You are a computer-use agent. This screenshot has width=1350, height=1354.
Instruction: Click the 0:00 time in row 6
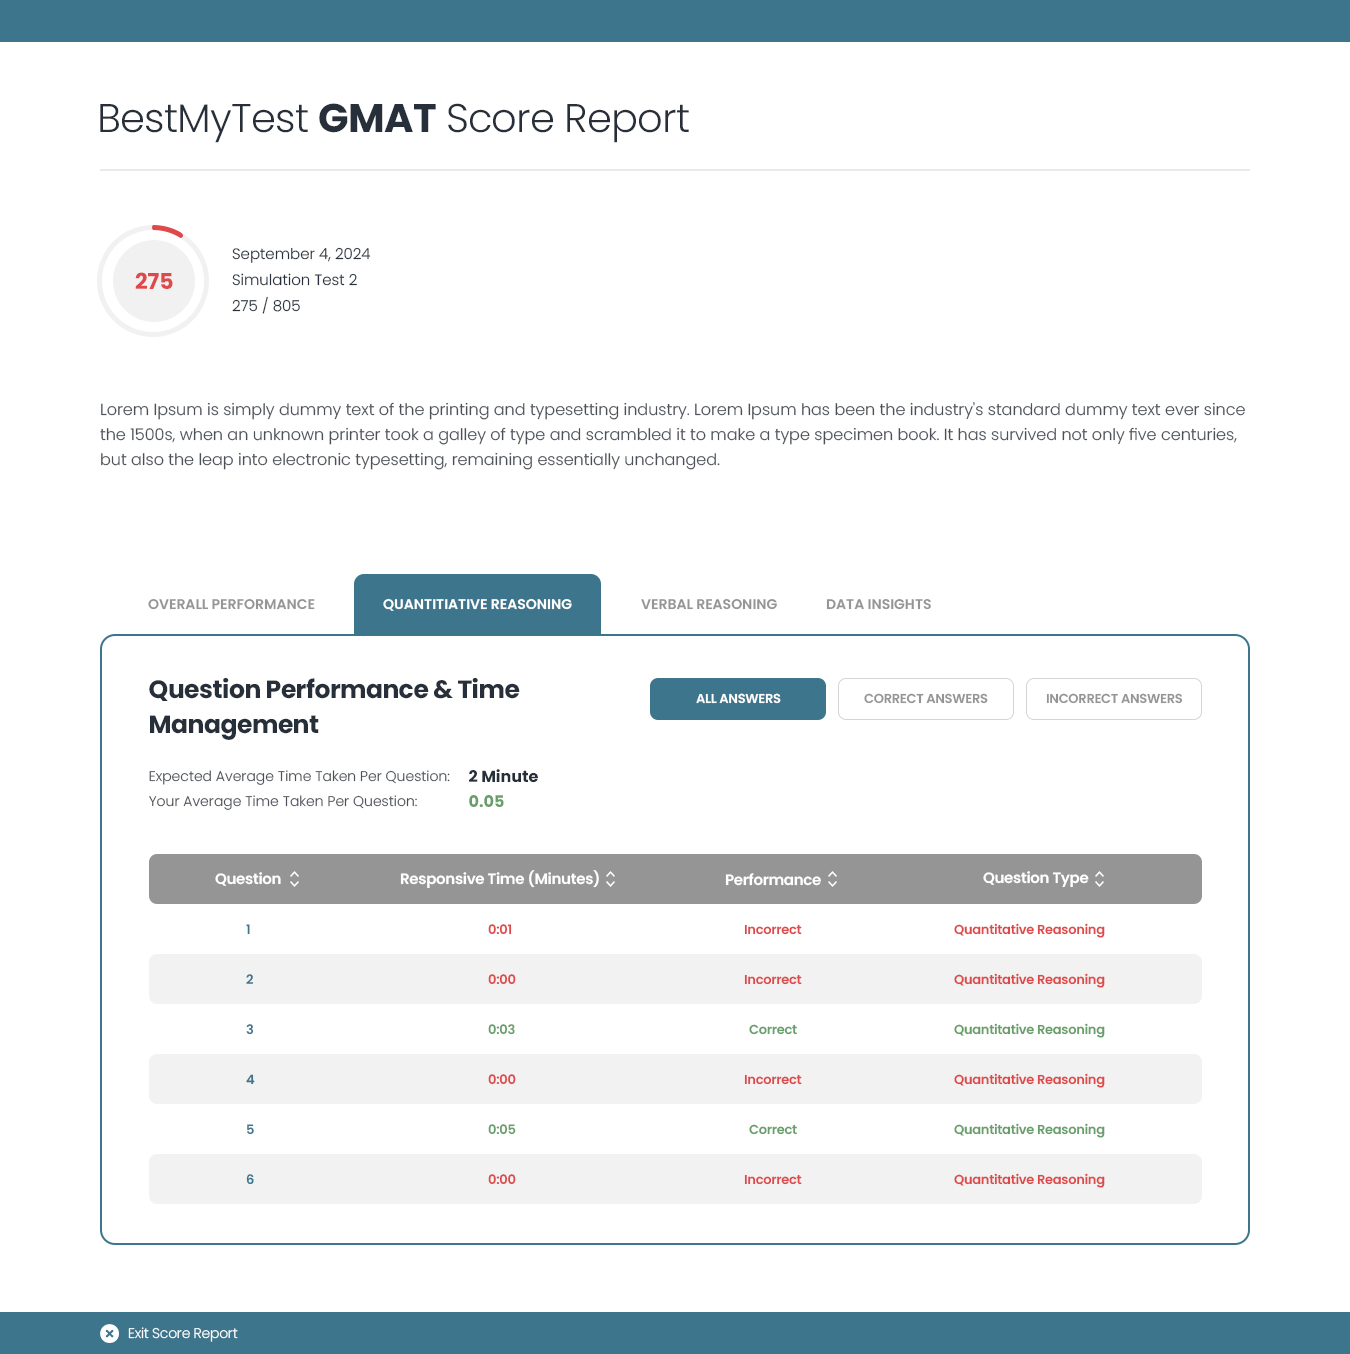click(x=502, y=1179)
